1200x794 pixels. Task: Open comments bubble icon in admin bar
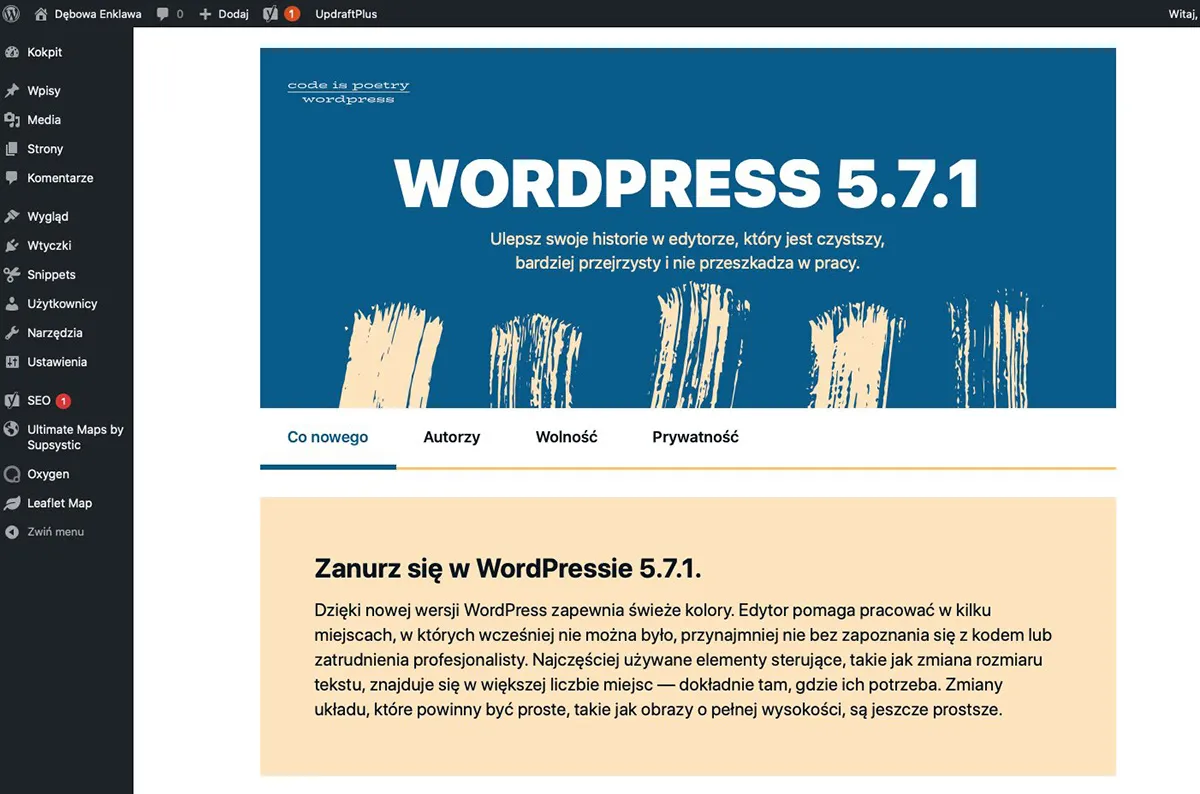pos(163,15)
